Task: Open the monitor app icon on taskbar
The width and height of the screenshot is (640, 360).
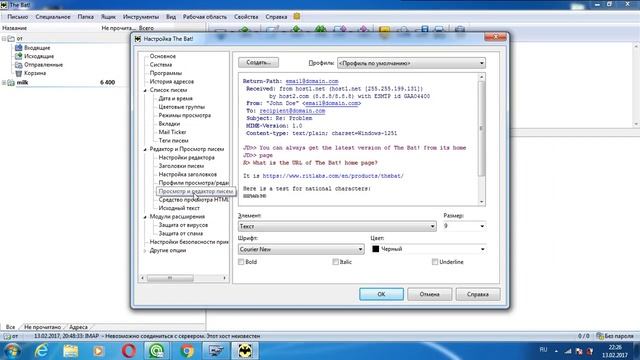Action: click(x=216, y=351)
